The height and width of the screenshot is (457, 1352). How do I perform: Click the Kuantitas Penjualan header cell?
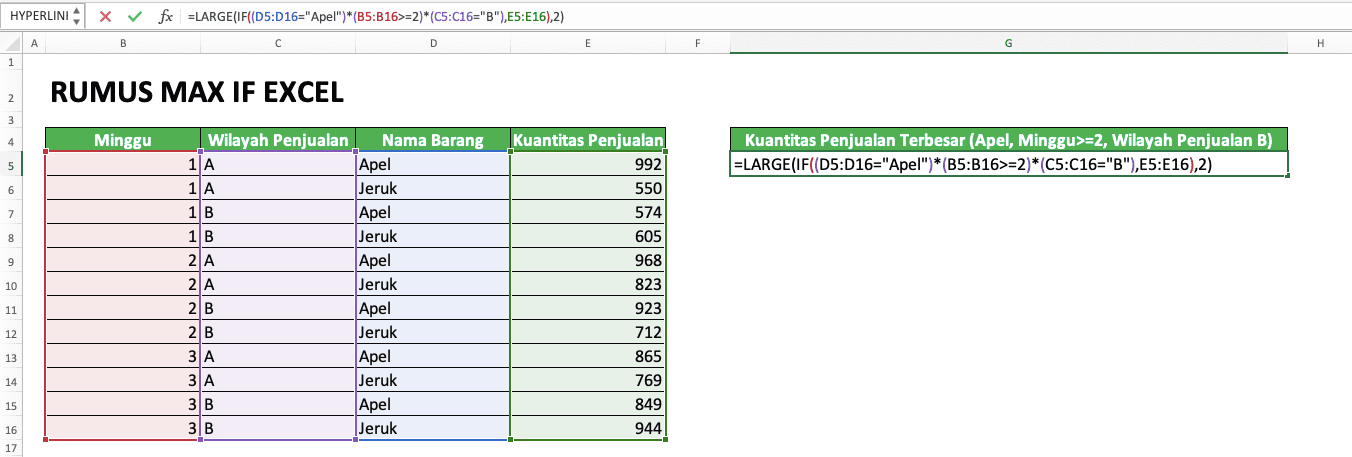click(588, 140)
